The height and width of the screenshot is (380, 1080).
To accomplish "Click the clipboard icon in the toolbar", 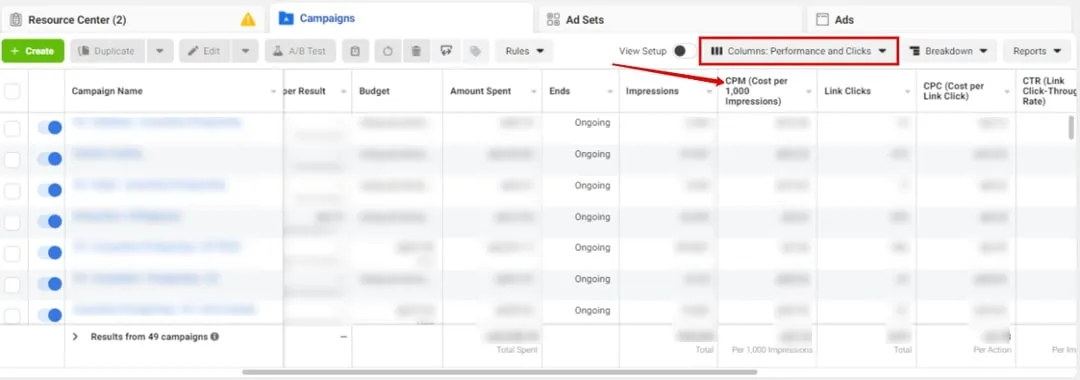I will tap(355, 51).
